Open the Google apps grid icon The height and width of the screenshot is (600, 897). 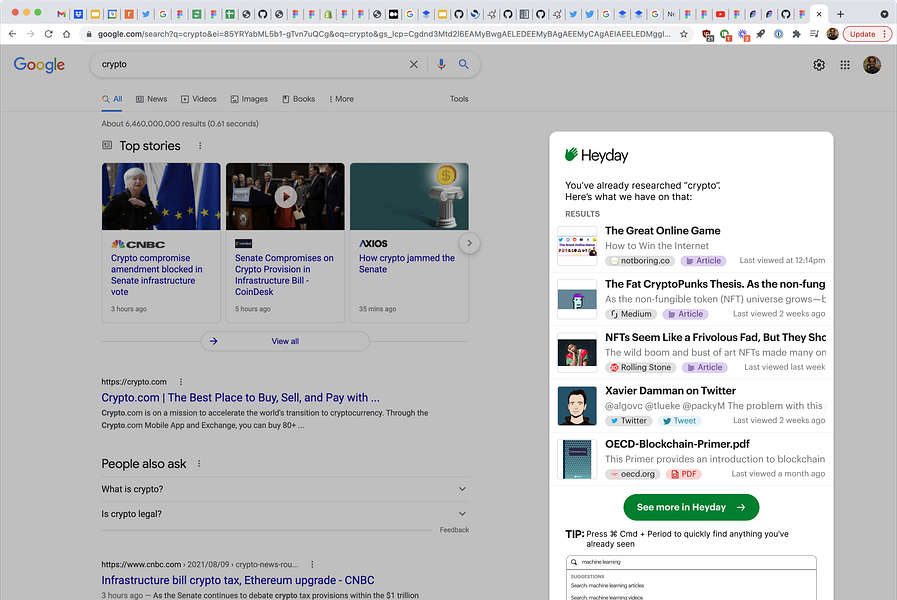(845, 65)
